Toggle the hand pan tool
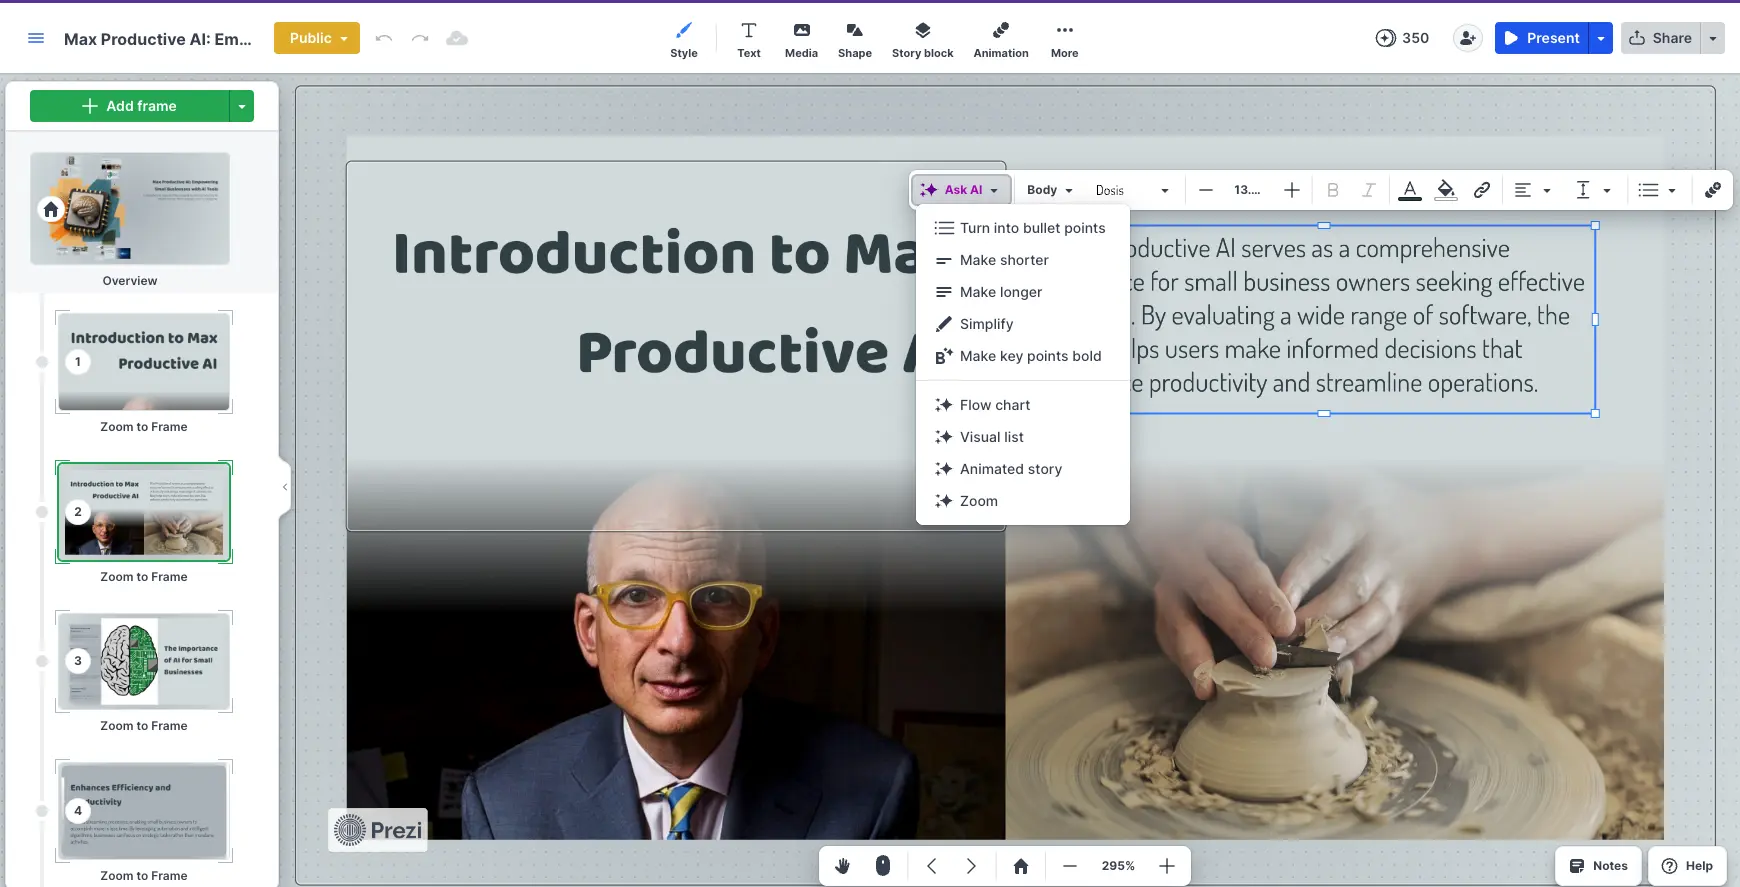1740x887 pixels. 842,866
